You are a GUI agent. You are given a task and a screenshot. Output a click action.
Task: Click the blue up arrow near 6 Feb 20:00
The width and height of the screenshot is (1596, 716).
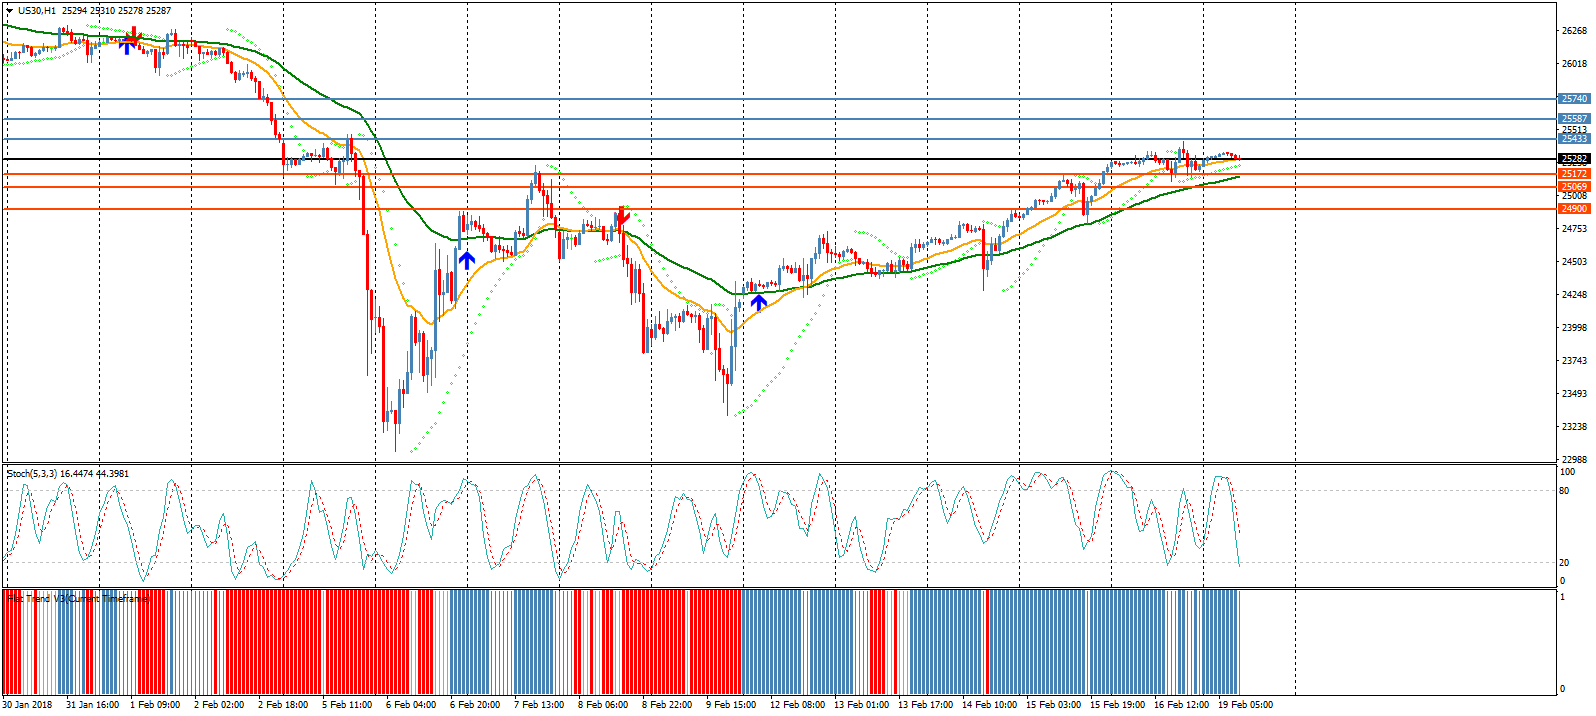[466, 260]
